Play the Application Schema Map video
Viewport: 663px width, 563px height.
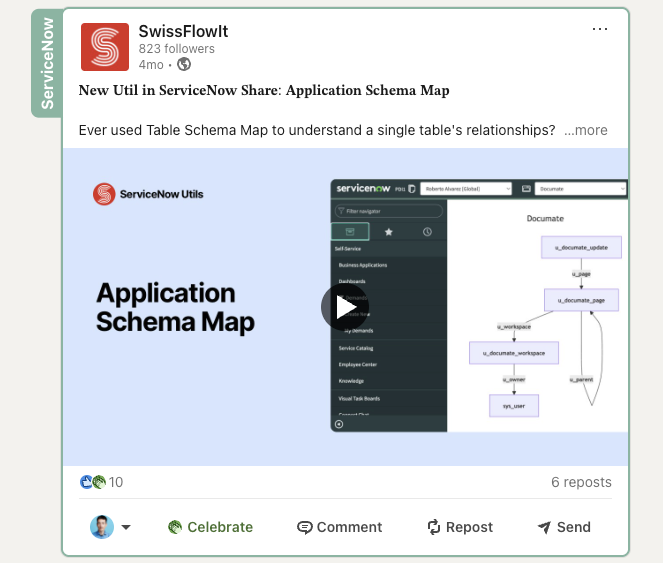coord(345,307)
